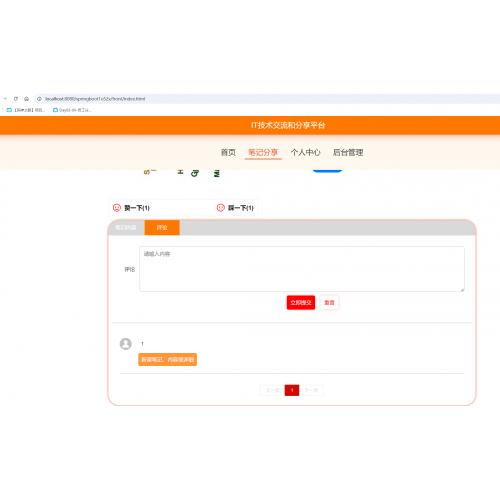
Task: Click the commenter's gray avatar icon
Action: tap(126, 344)
